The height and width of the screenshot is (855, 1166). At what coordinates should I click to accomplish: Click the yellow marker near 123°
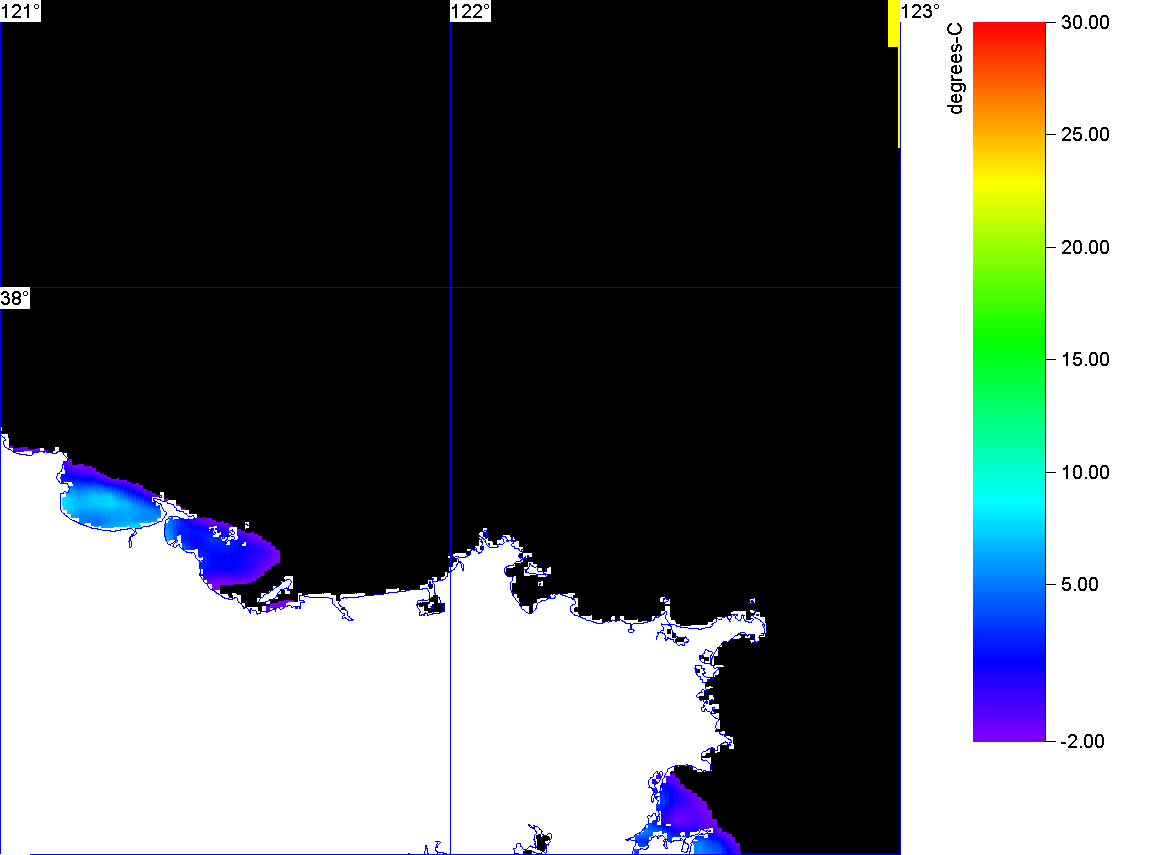point(893,24)
